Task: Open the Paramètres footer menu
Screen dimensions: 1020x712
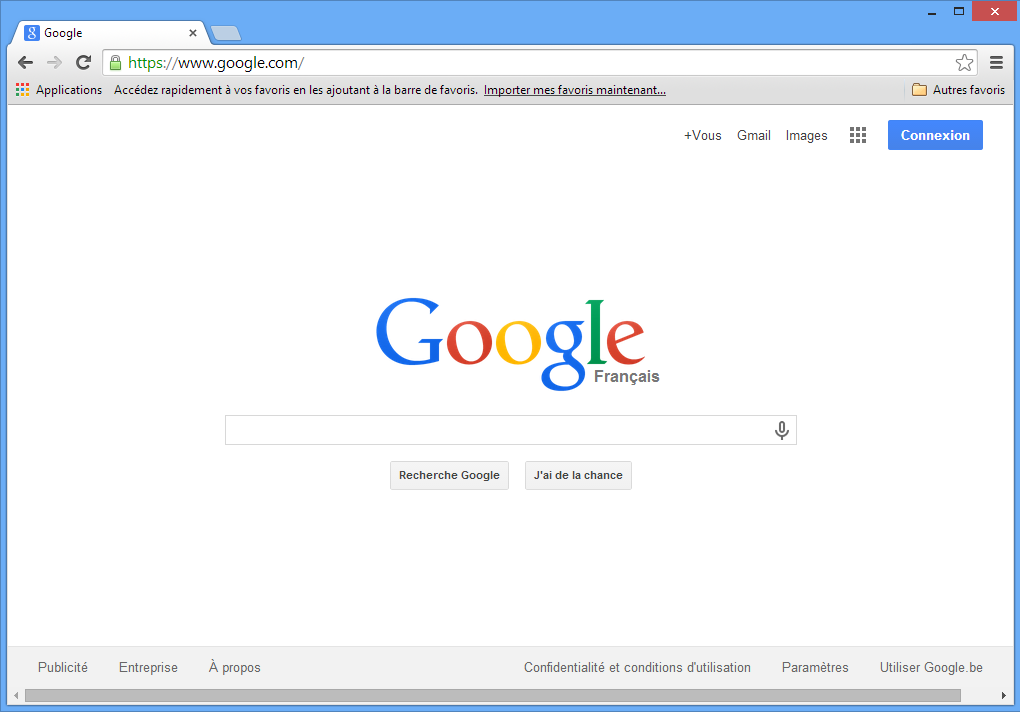Action: click(x=814, y=667)
